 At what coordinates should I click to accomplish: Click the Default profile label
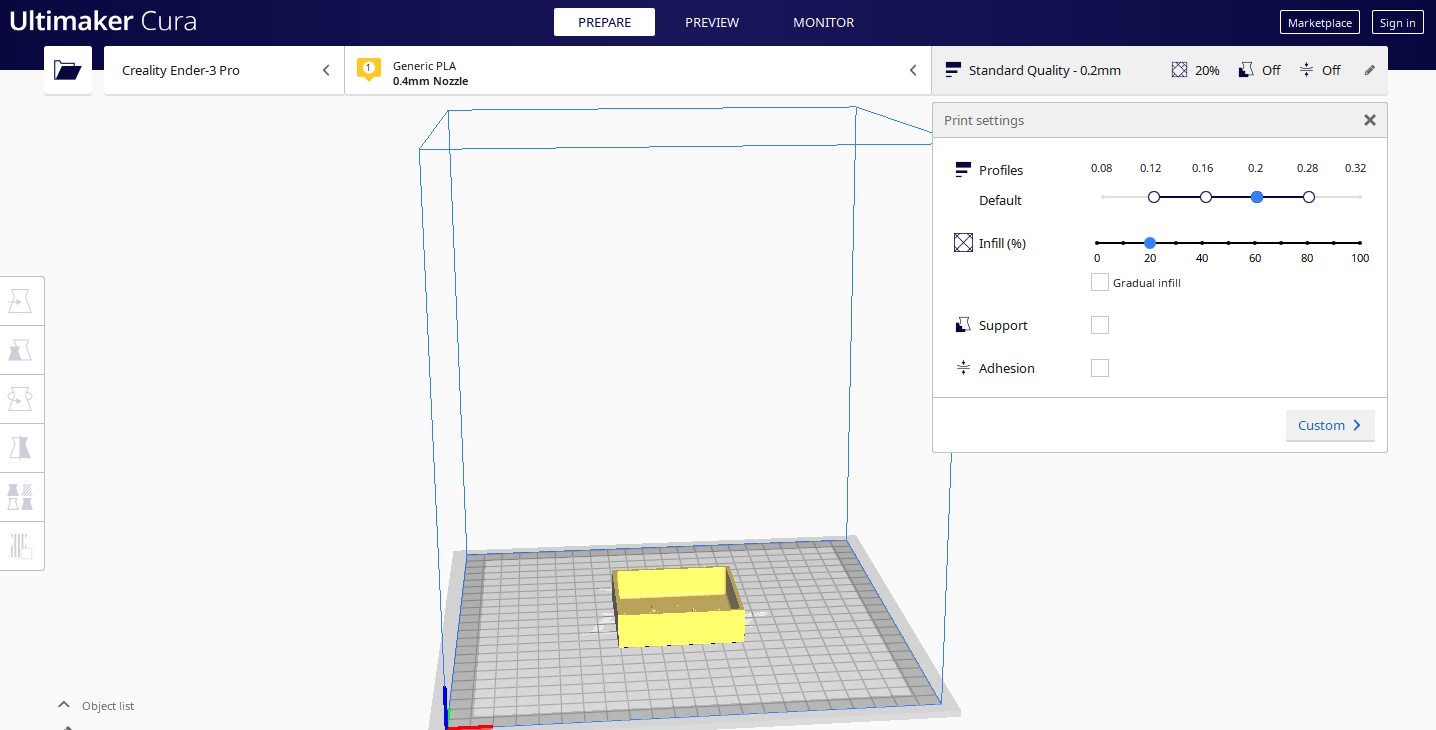(1000, 200)
